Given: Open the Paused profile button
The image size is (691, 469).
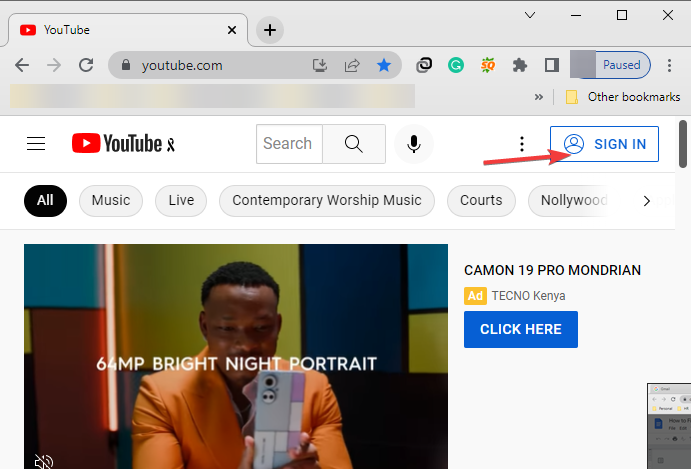Looking at the screenshot, I should point(610,65).
